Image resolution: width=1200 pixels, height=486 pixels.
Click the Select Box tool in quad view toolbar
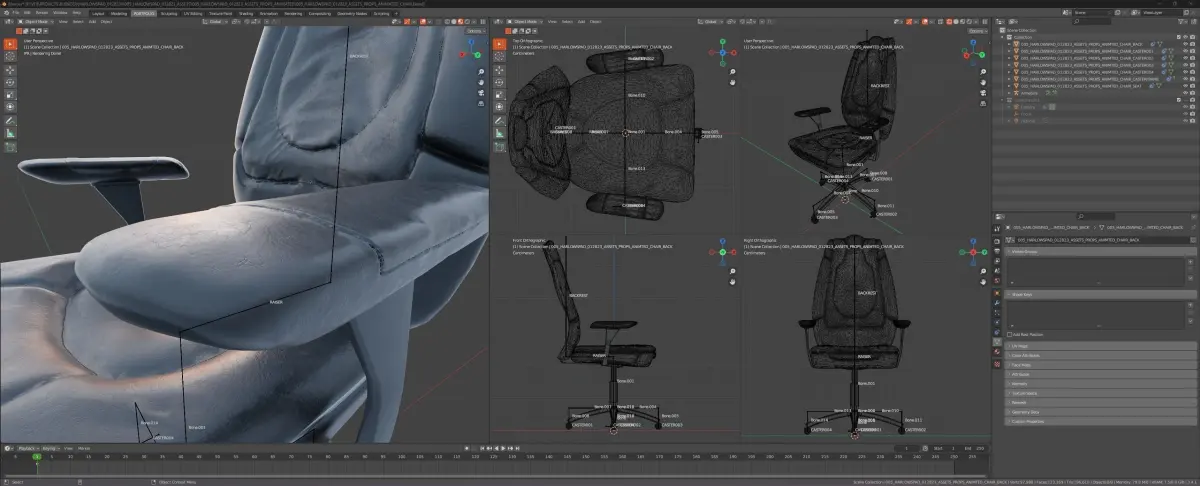(497, 44)
